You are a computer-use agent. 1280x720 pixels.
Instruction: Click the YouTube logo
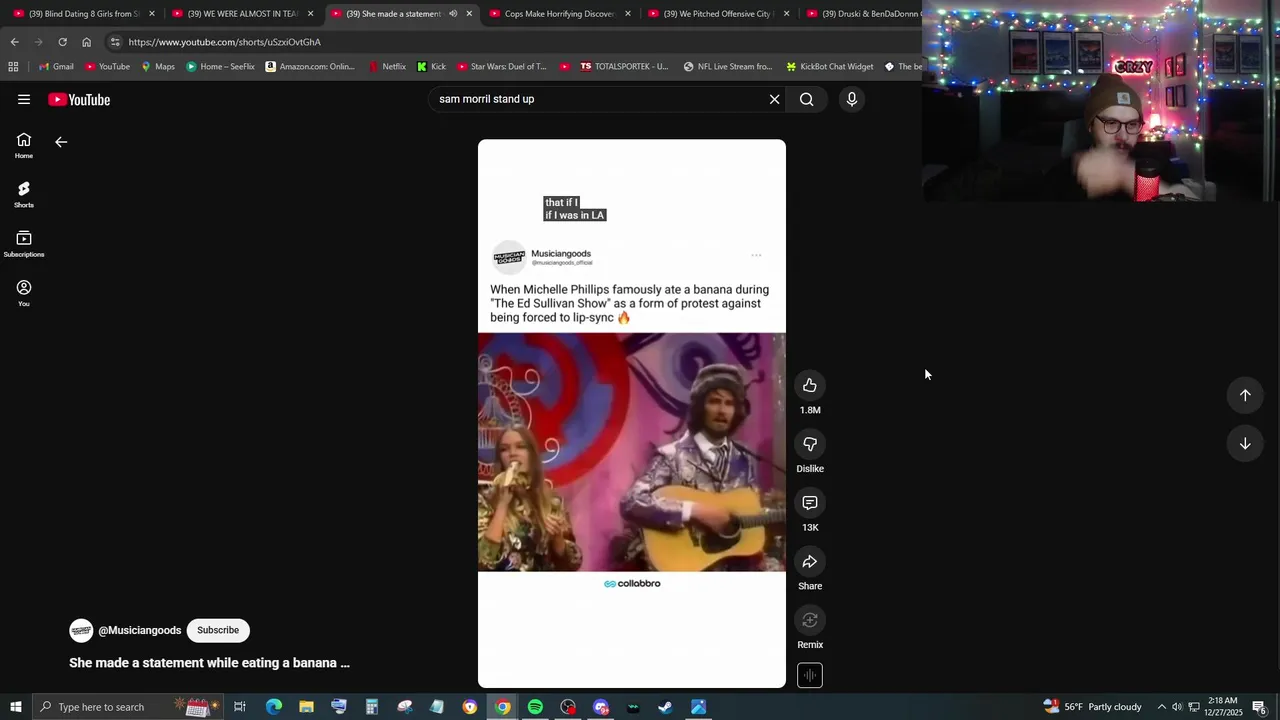[x=79, y=99]
